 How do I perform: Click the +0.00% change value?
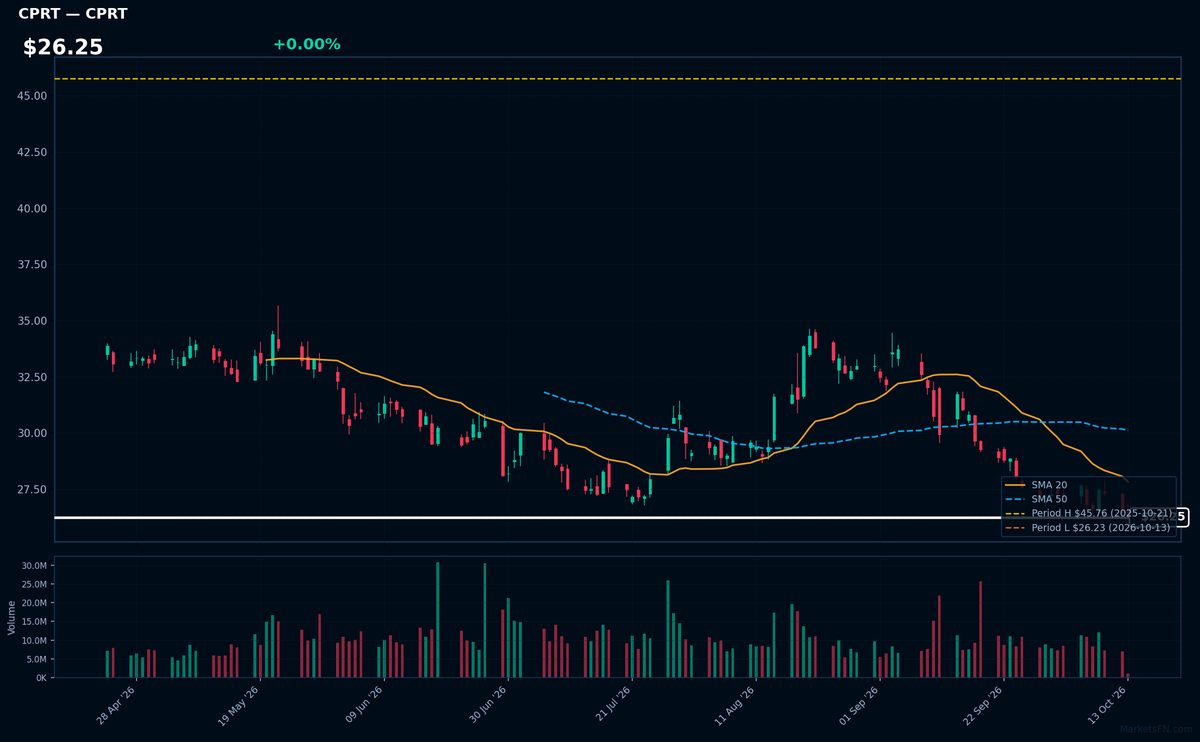click(306, 44)
